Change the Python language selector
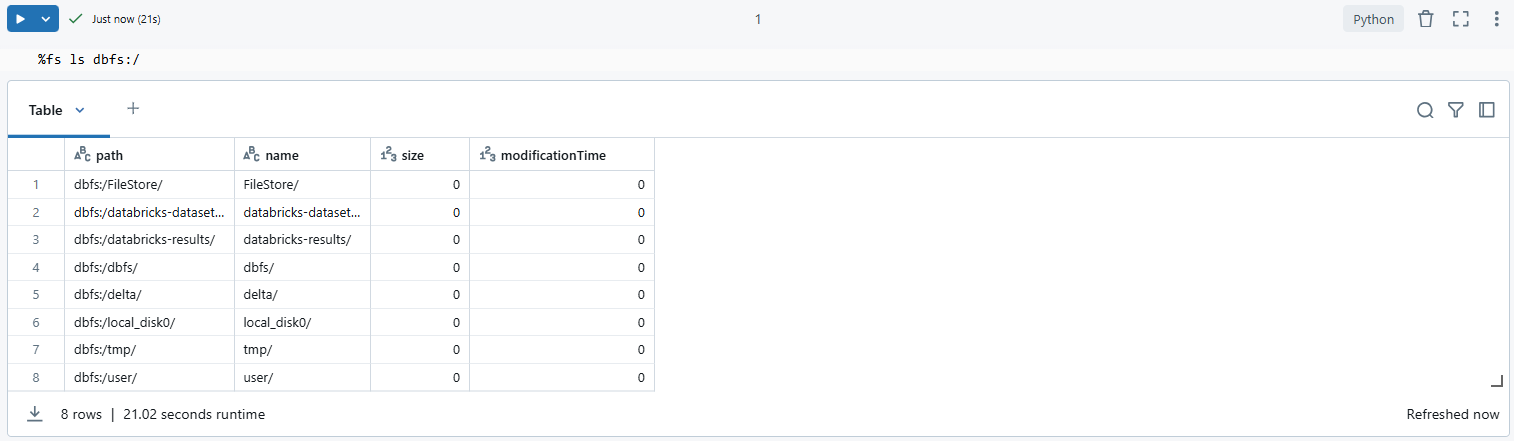The width and height of the screenshot is (1514, 441). tap(1373, 19)
